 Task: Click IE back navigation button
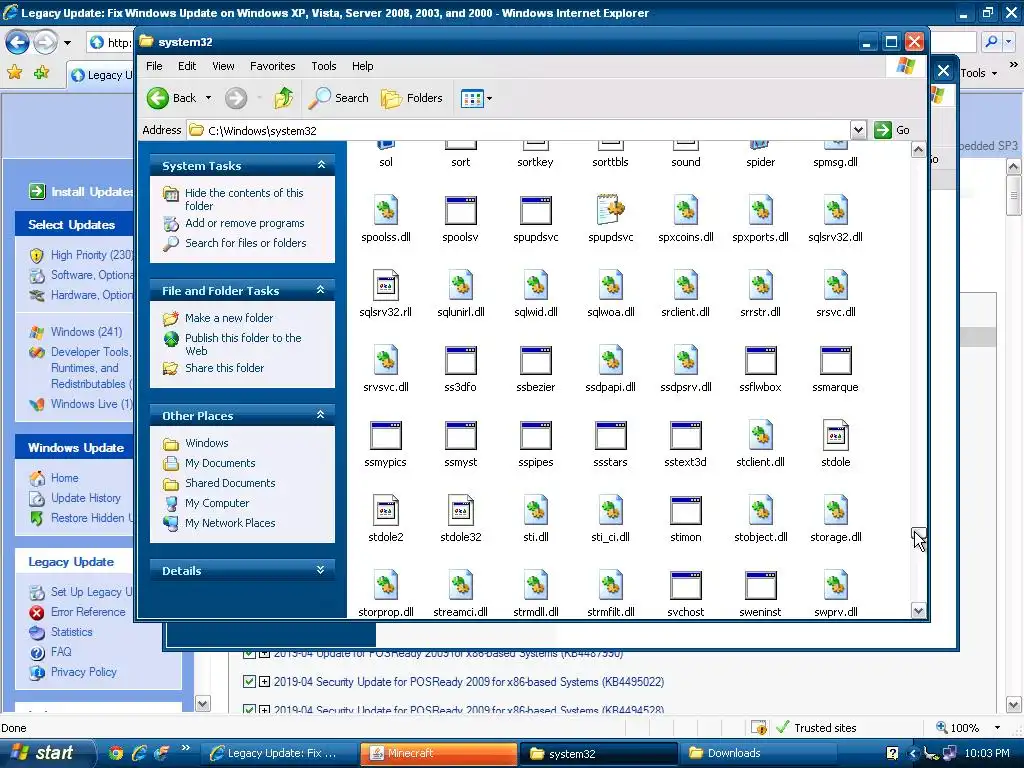(18, 43)
